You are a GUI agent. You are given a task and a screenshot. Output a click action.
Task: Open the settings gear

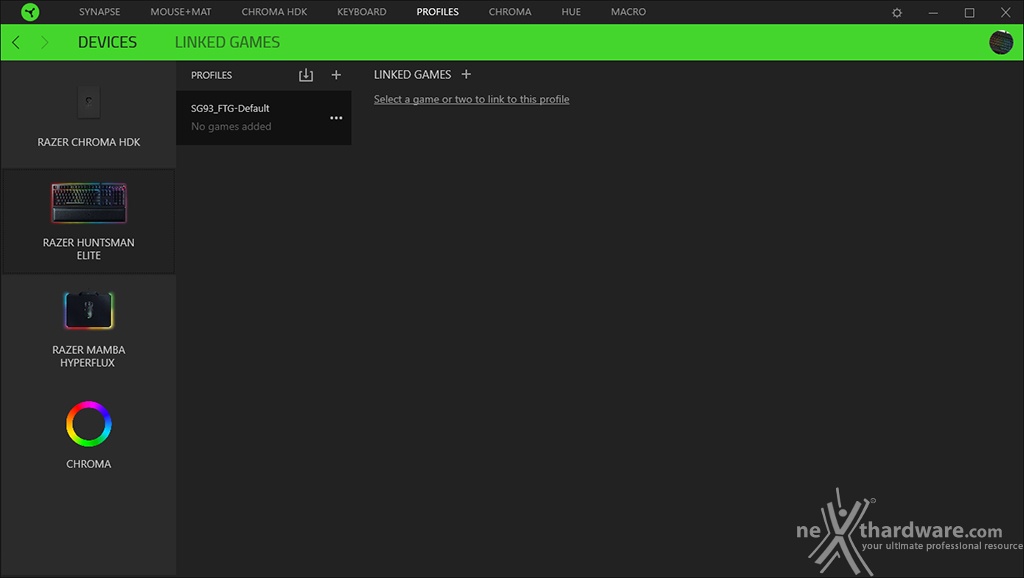coord(897,12)
